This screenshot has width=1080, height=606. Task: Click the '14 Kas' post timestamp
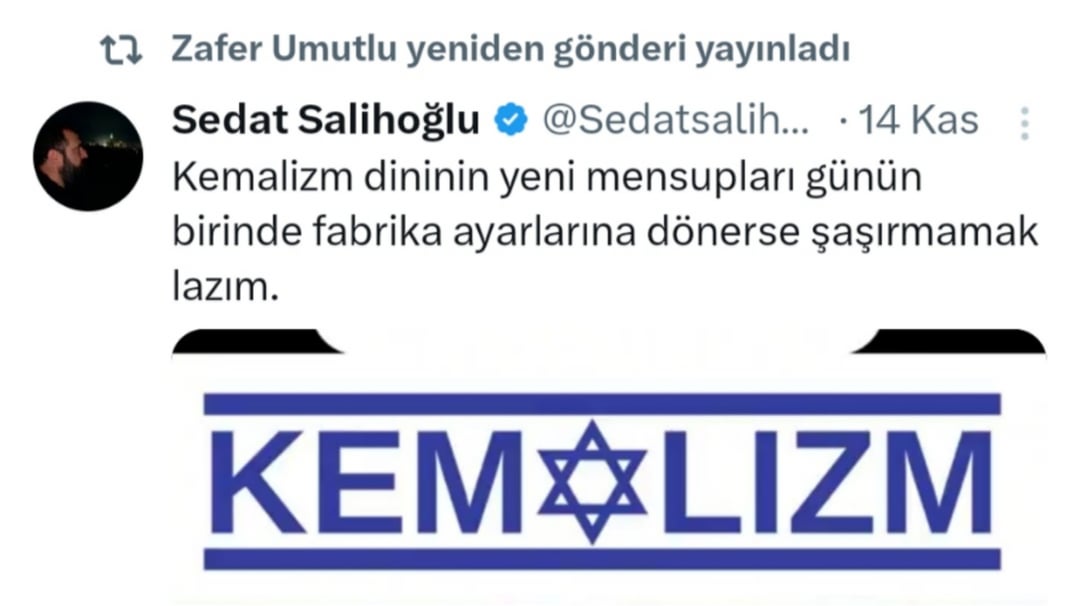(x=918, y=120)
